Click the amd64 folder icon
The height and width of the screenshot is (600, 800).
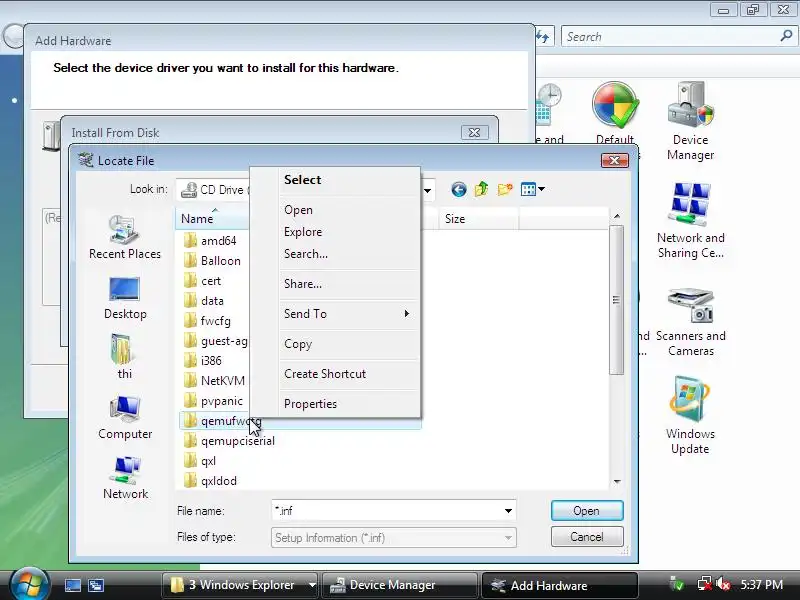point(190,240)
